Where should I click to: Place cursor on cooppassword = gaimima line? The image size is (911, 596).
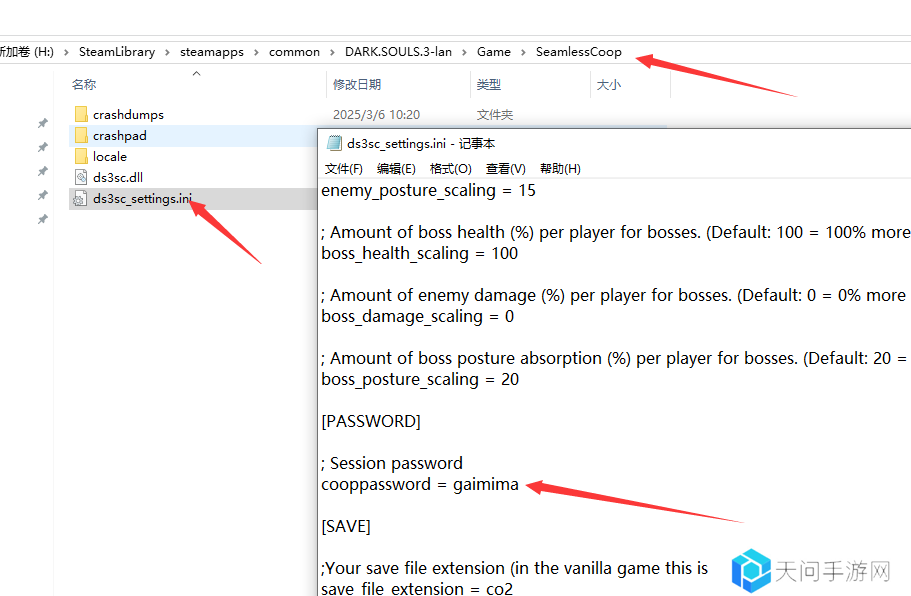click(x=420, y=484)
